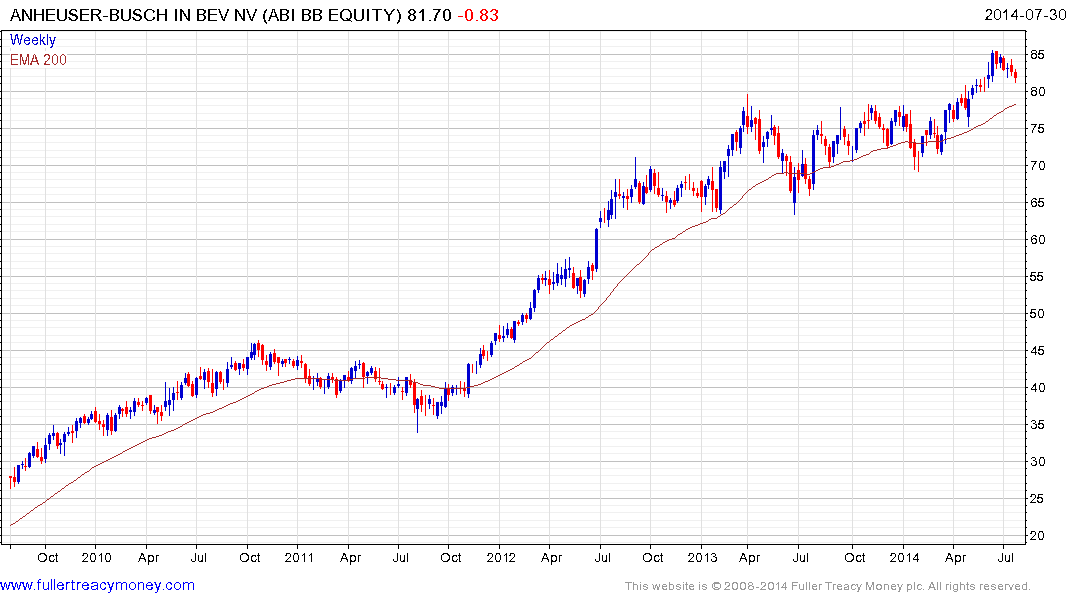Click the 70 price axis label
The image size is (1075, 600).
click(x=1037, y=166)
